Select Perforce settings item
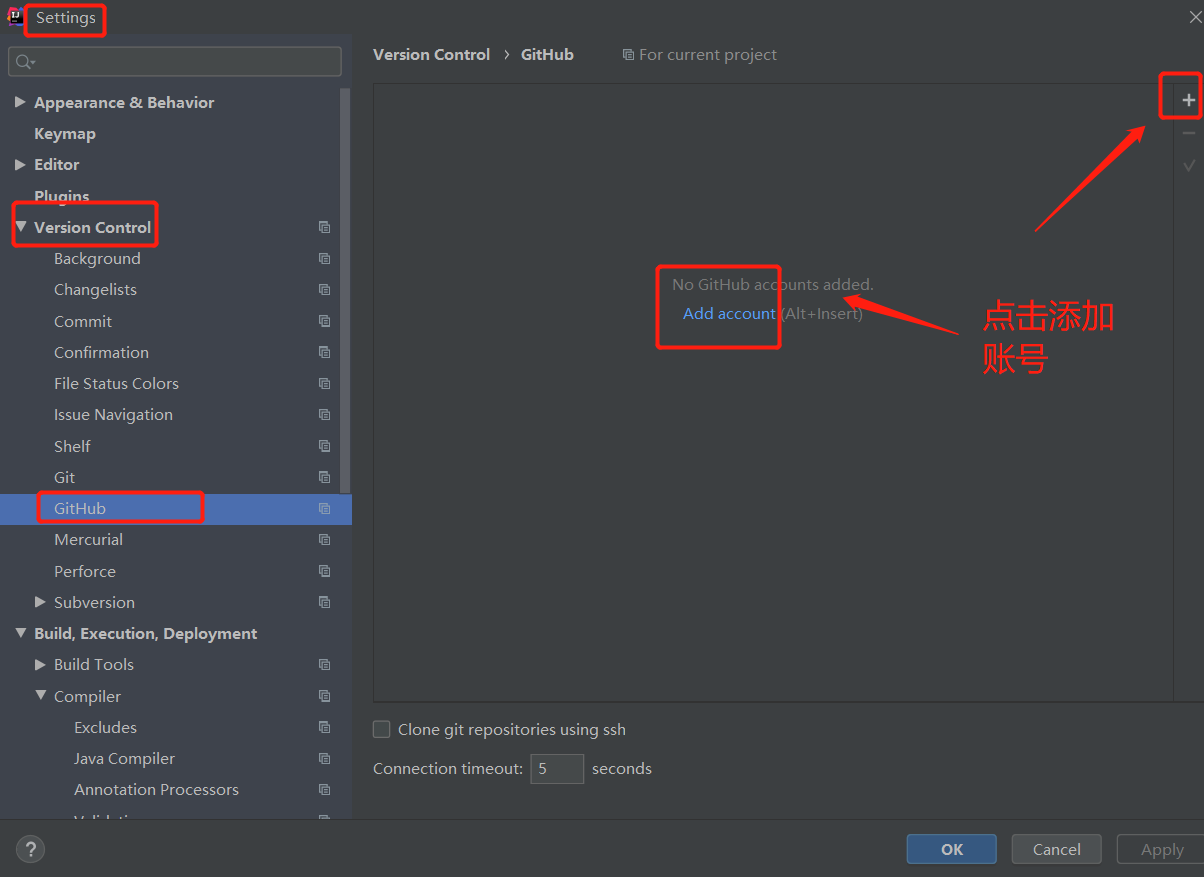Screen dimensions: 1204x877 pyautogui.click(x=85, y=572)
